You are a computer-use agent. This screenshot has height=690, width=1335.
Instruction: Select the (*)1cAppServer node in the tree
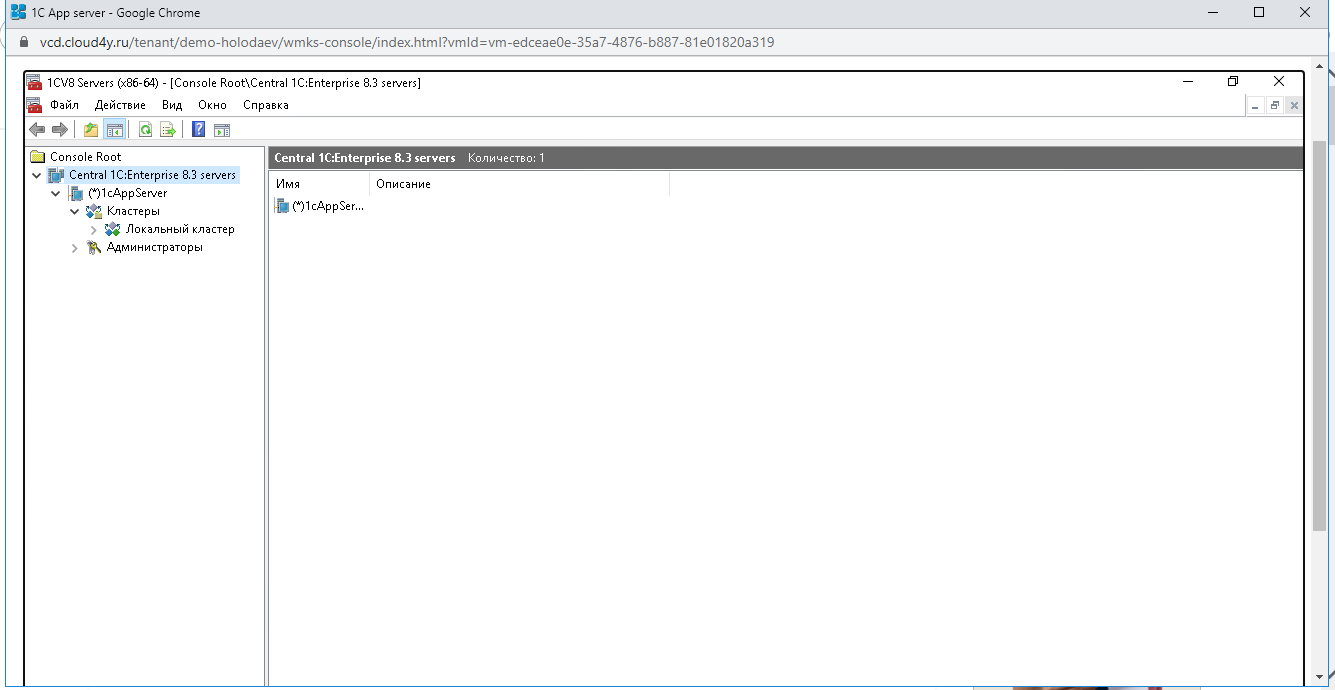tap(127, 193)
